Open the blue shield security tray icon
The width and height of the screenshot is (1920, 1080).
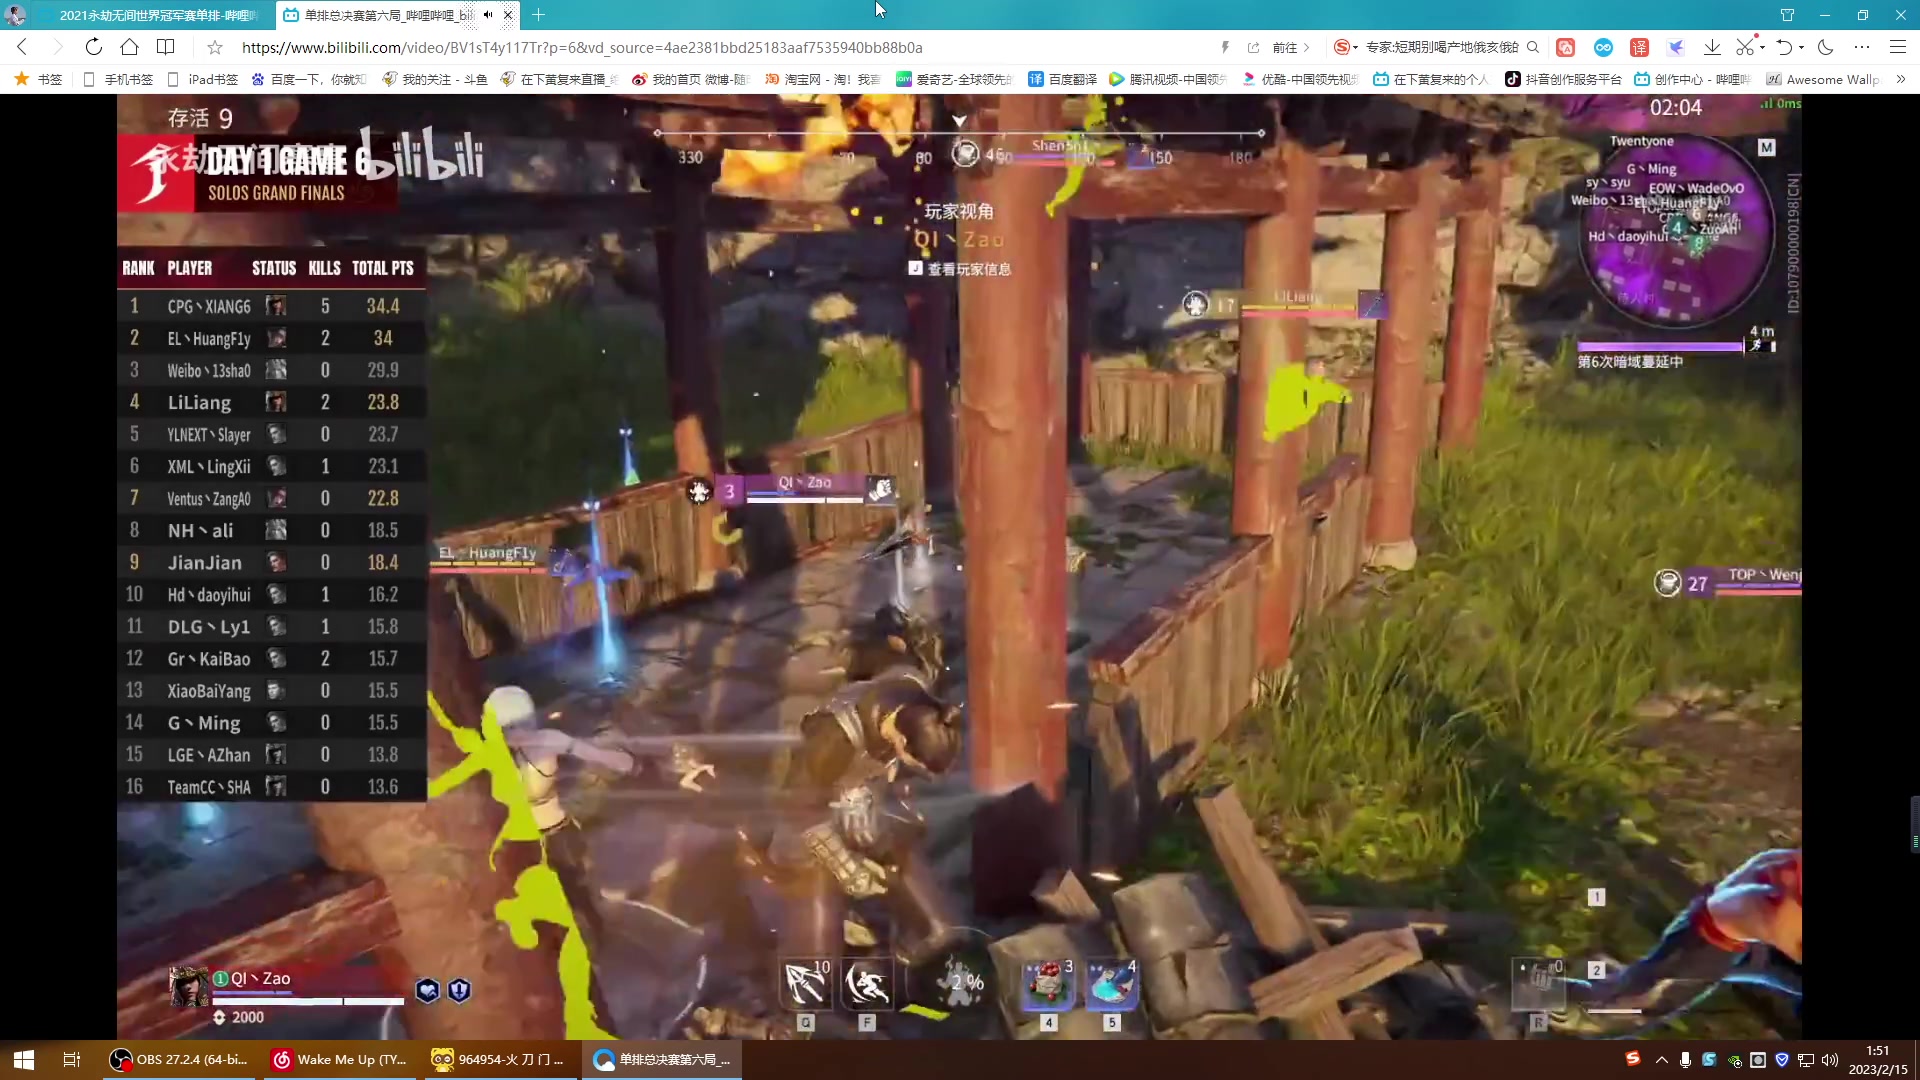[x=1782, y=1060]
